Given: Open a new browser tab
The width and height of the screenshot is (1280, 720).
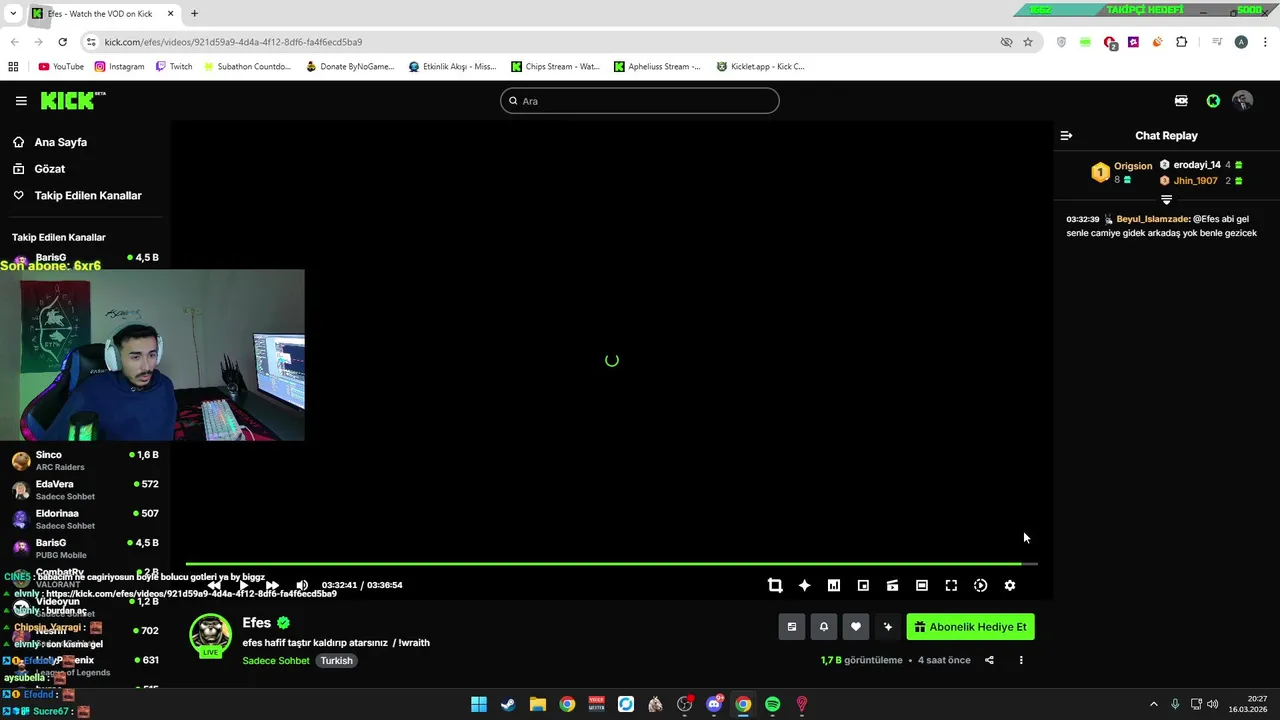Looking at the screenshot, I should click(194, 14).
